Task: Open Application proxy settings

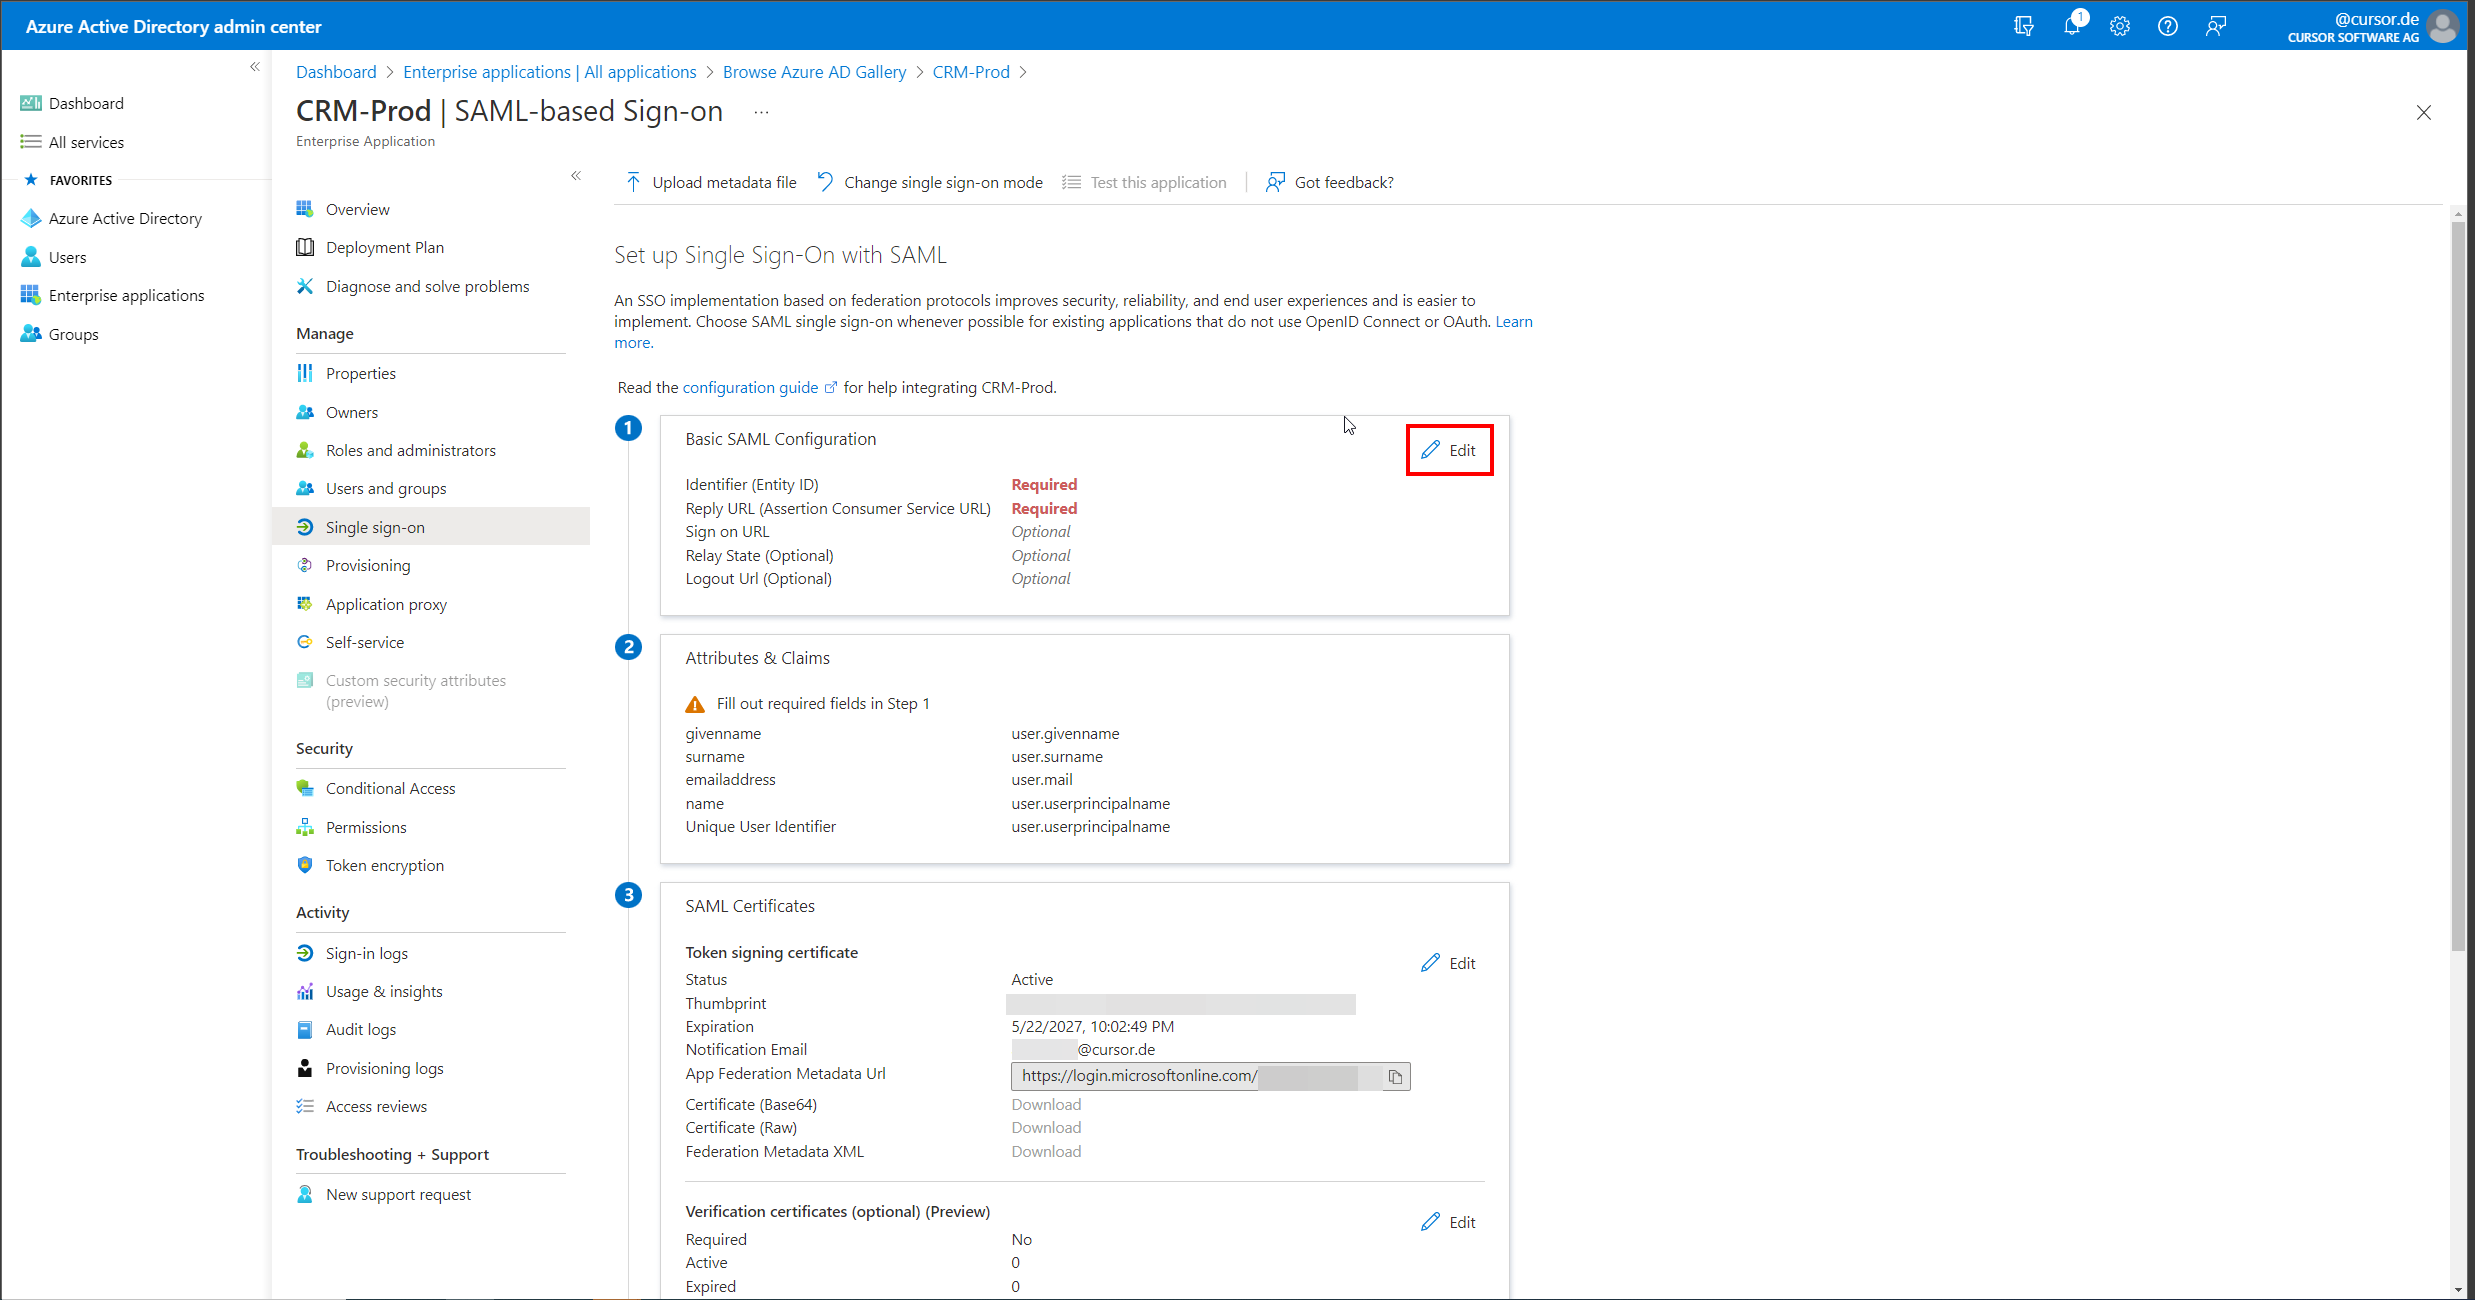Action: click(386, 604)
